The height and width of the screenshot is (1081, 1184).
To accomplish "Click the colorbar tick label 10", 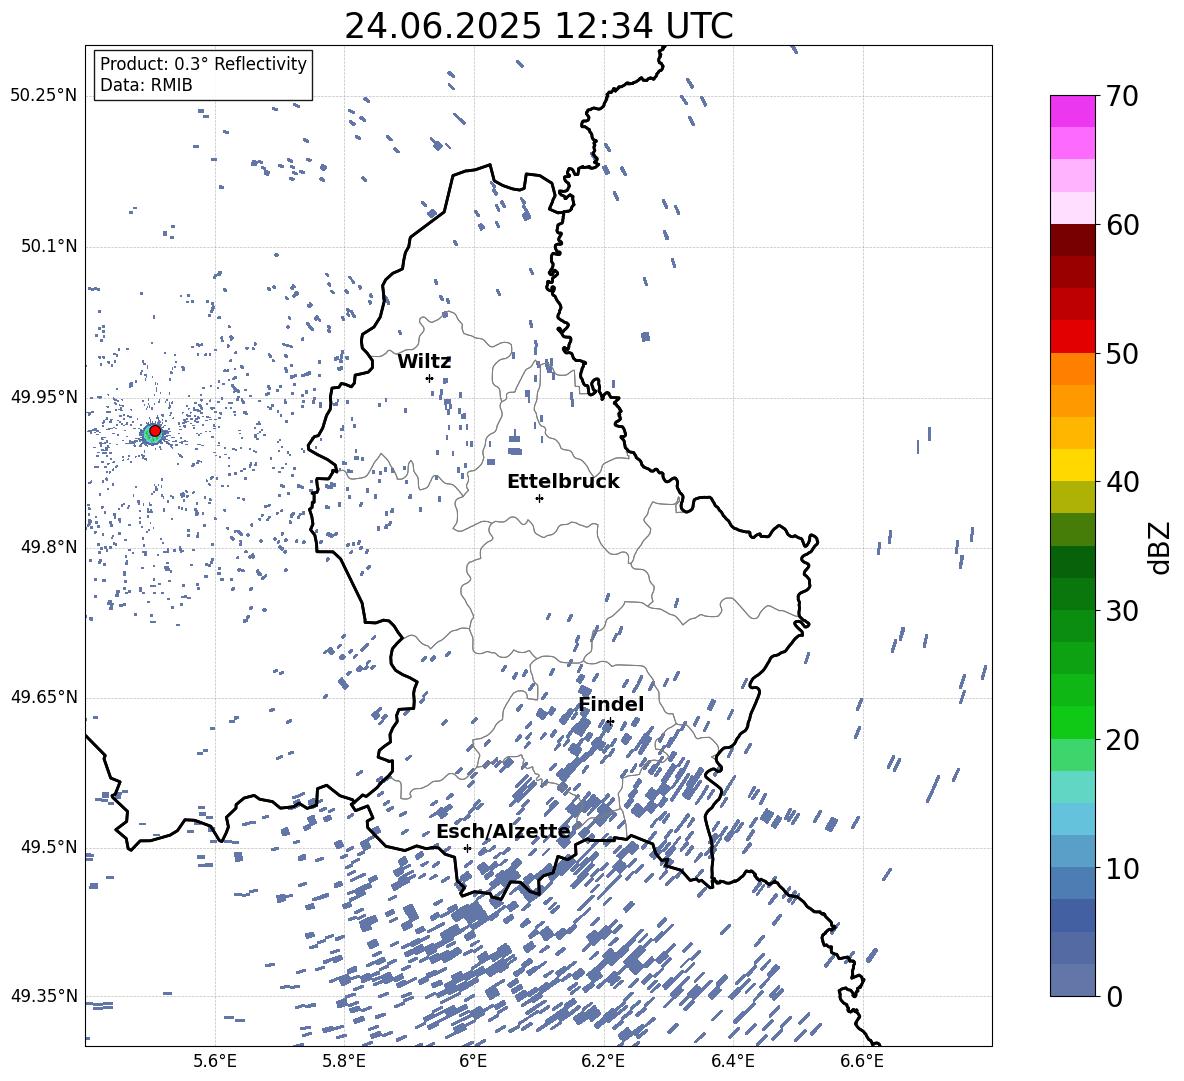I will tap(1122, 868).
